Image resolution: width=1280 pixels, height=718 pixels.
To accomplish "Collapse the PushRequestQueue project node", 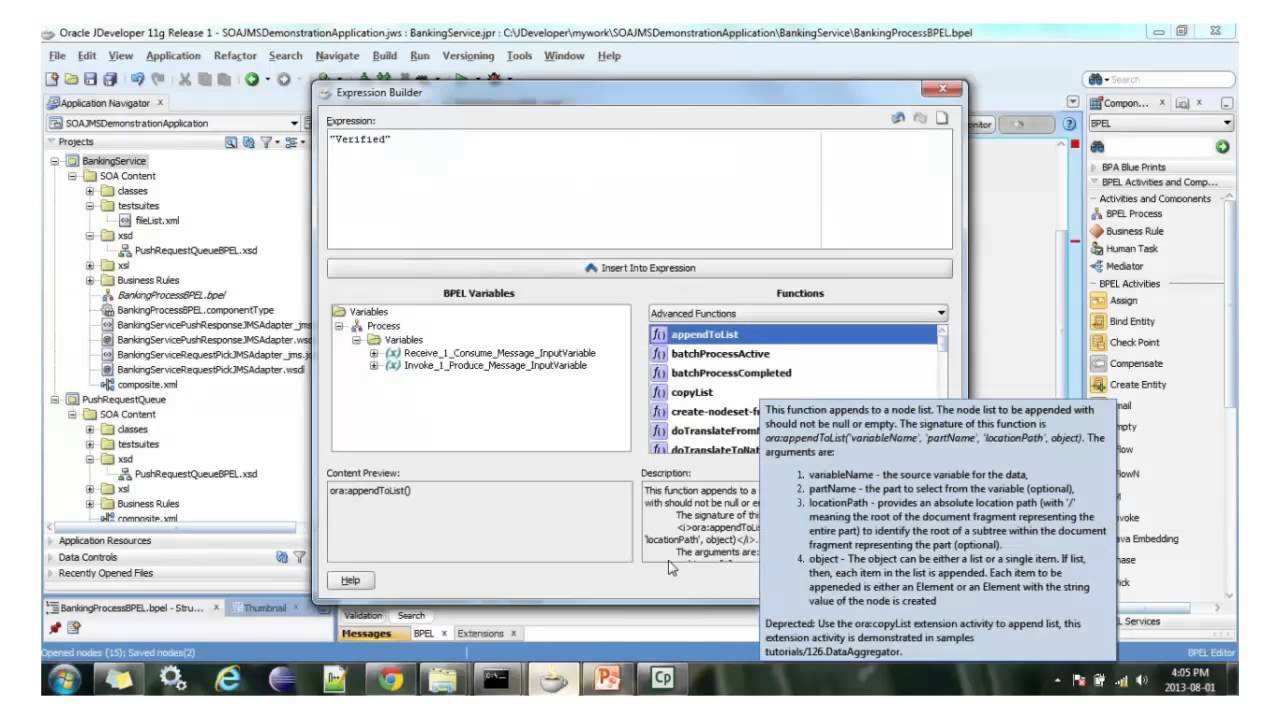I will pos(55,399).
